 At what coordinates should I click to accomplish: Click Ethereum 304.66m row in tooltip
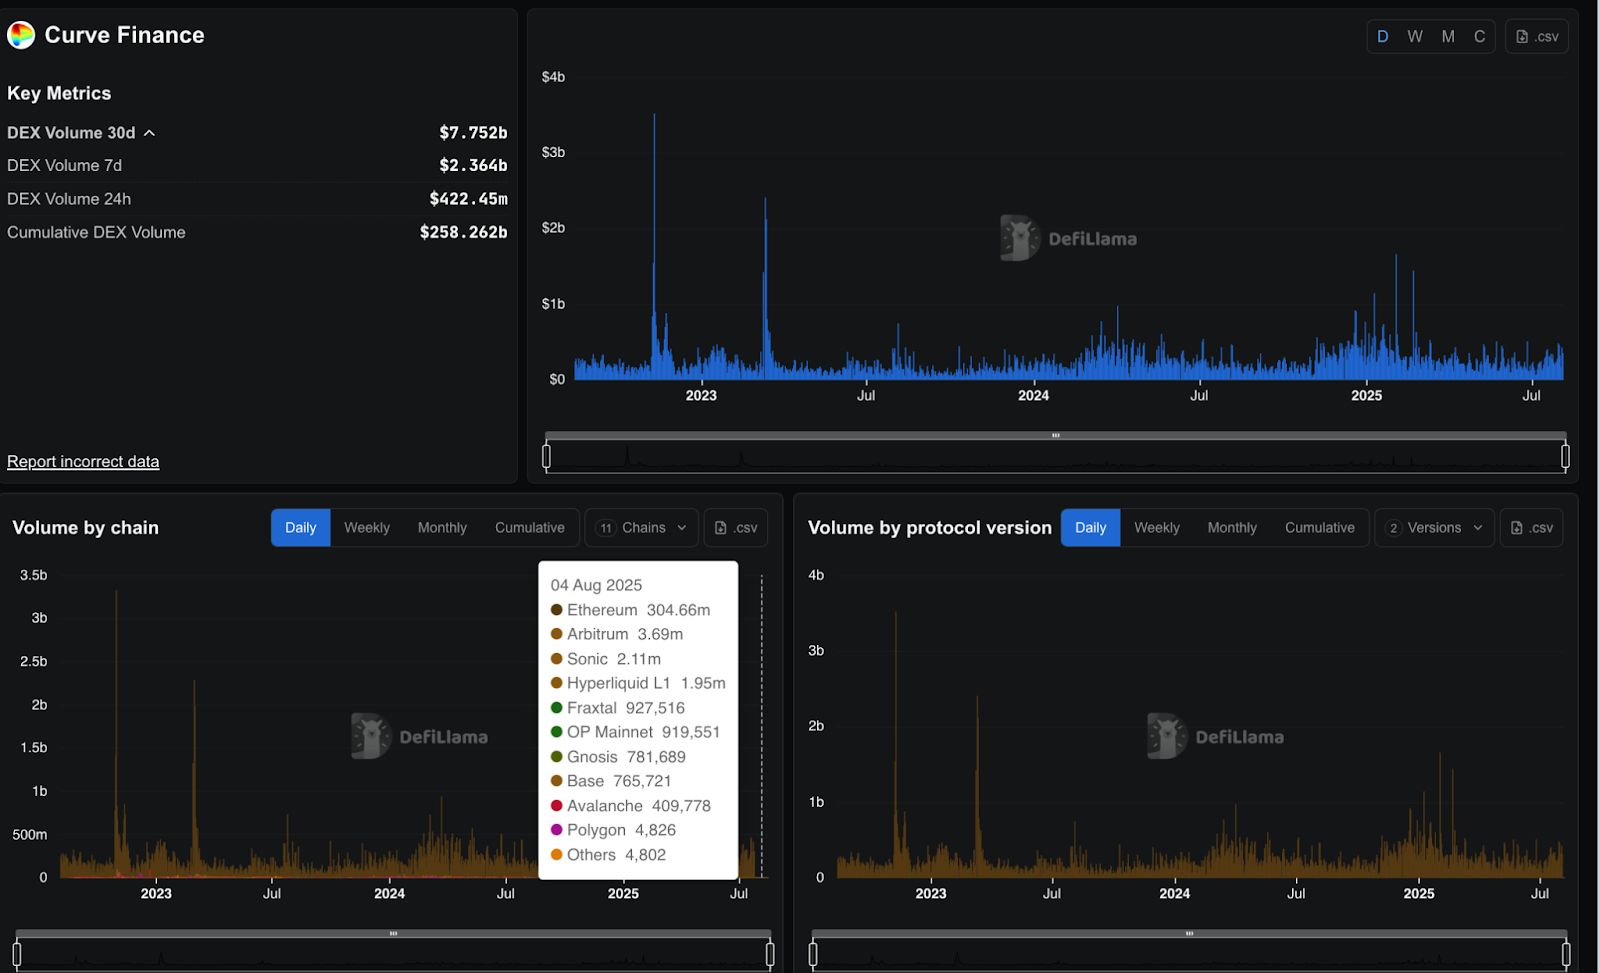coord(630,610)
